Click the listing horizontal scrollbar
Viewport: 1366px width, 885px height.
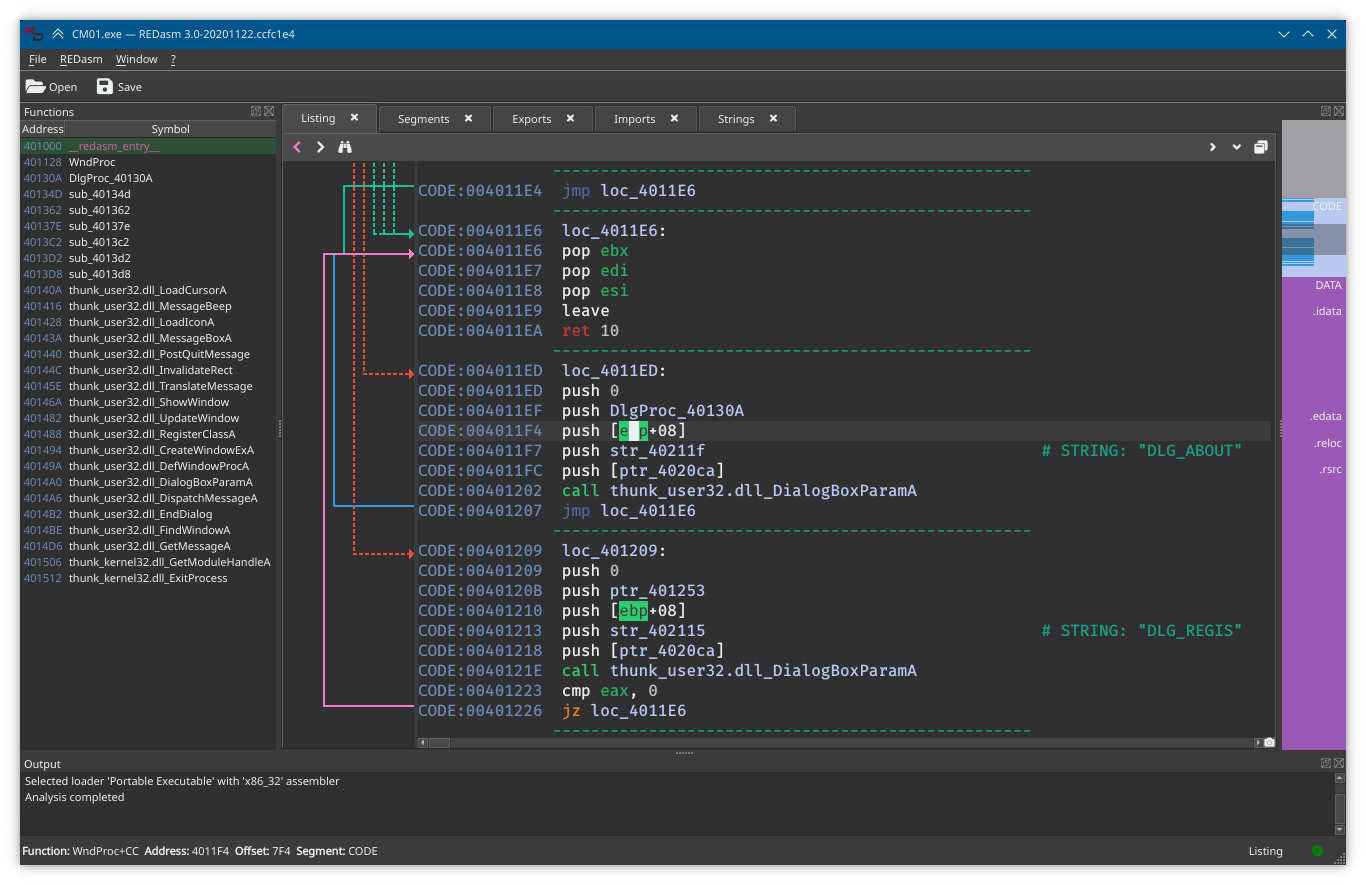click(x=840, y=743)
